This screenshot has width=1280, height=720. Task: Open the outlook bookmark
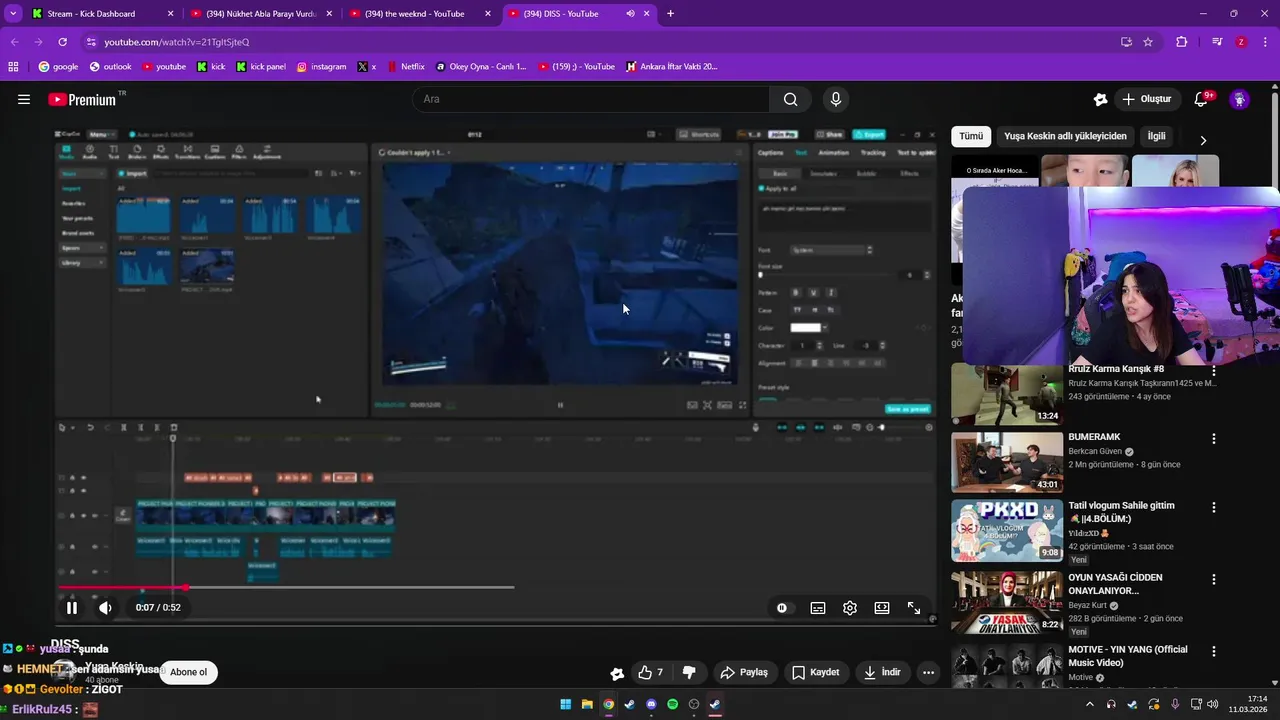point(110,67)
